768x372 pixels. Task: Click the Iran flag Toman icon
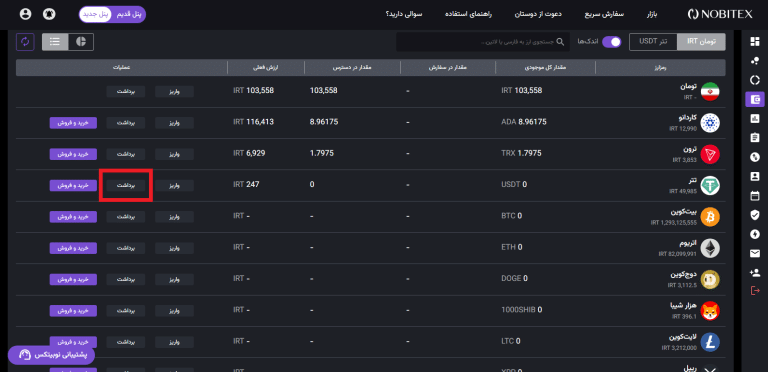tap(710, 92)
